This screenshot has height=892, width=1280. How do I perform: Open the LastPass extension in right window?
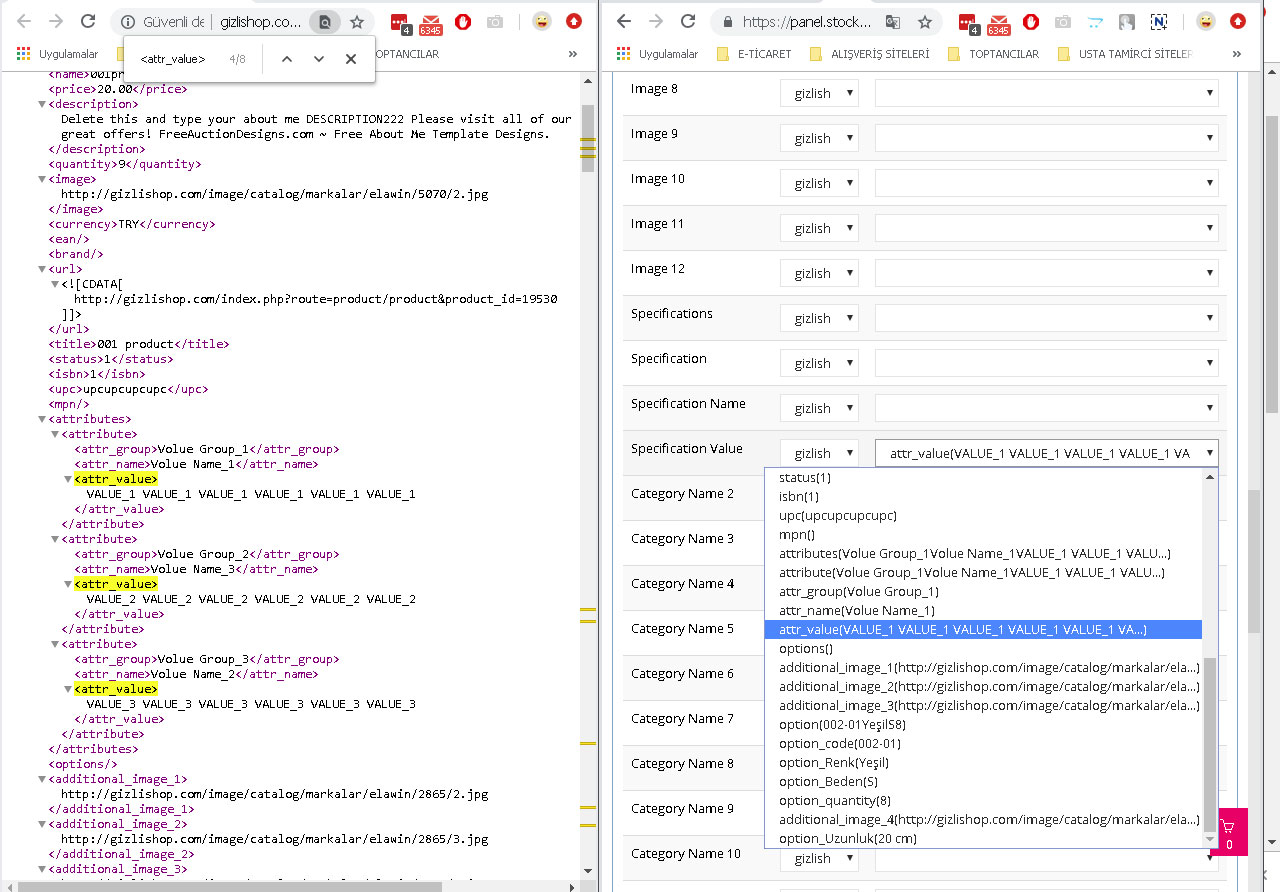click(x=967, y=21)
